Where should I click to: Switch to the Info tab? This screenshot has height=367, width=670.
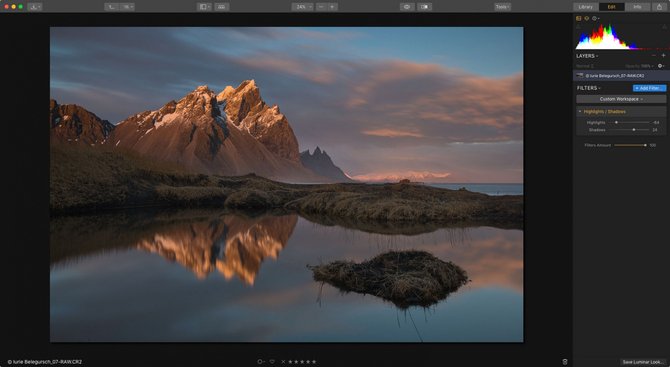tap(637, 7)
